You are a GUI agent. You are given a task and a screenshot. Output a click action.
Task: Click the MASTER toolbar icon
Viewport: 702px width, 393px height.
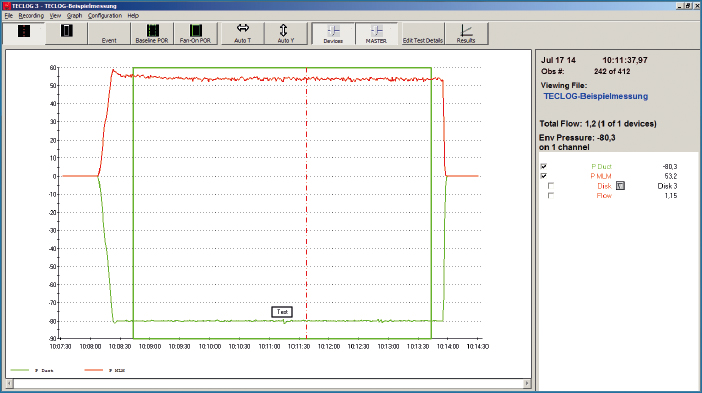376,34
